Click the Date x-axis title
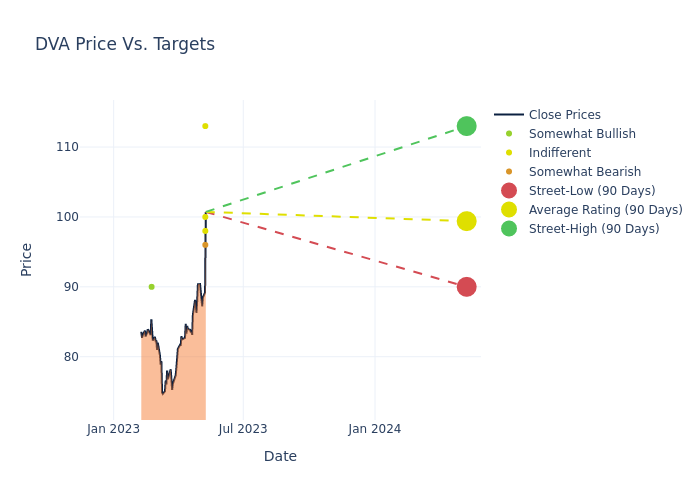The width and height of the screenshot is (700, 500). 280,457
